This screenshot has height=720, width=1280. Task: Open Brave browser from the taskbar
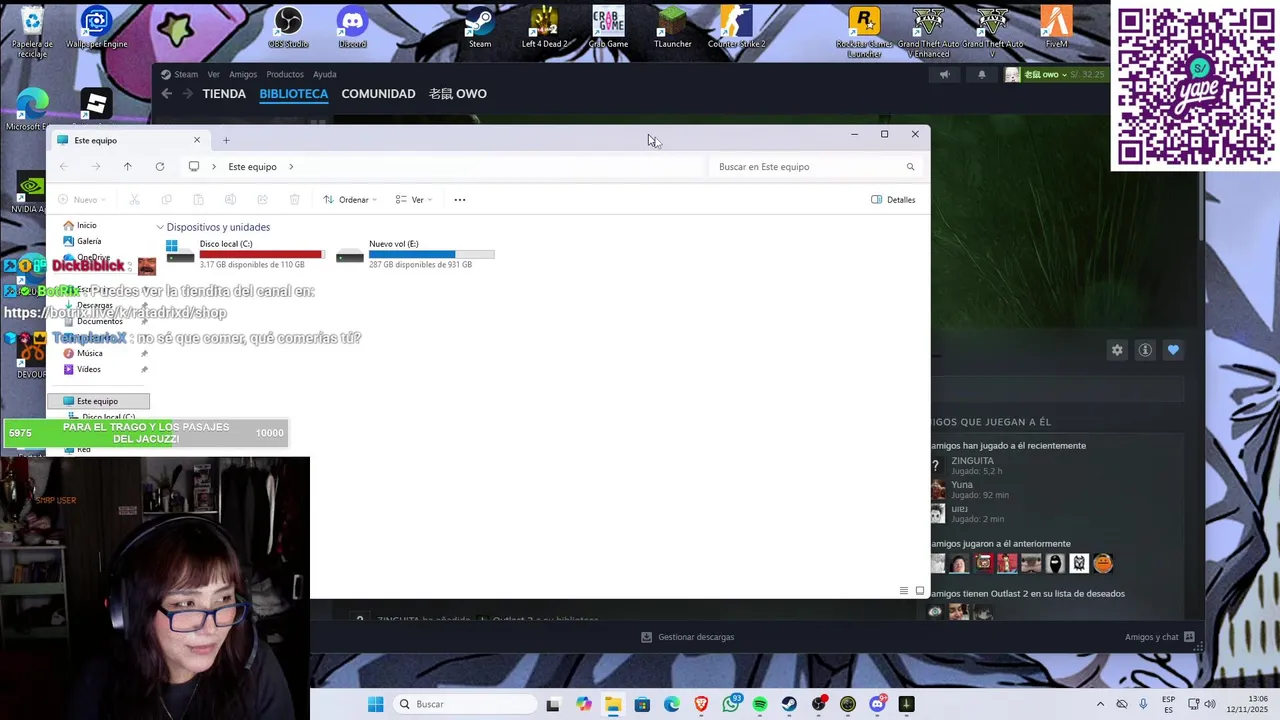(701, 704)
